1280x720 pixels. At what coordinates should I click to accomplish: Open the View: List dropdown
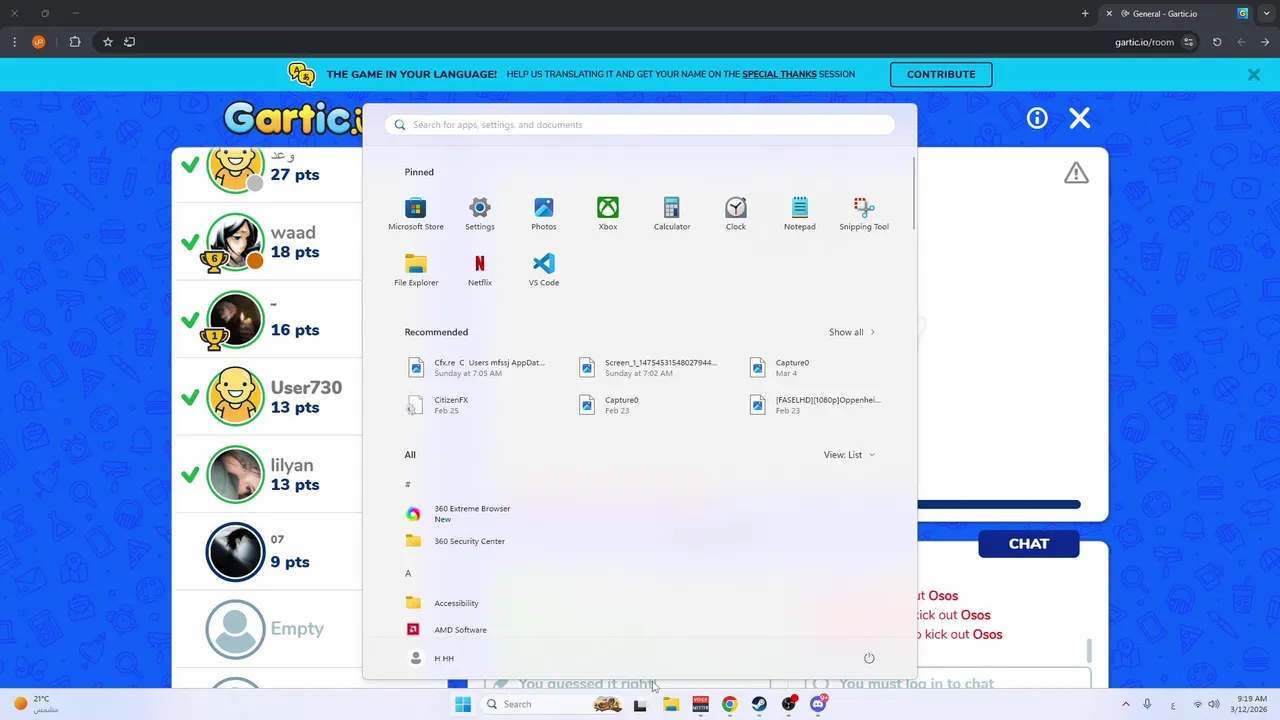pyautogui.click(x=849, y=455)
